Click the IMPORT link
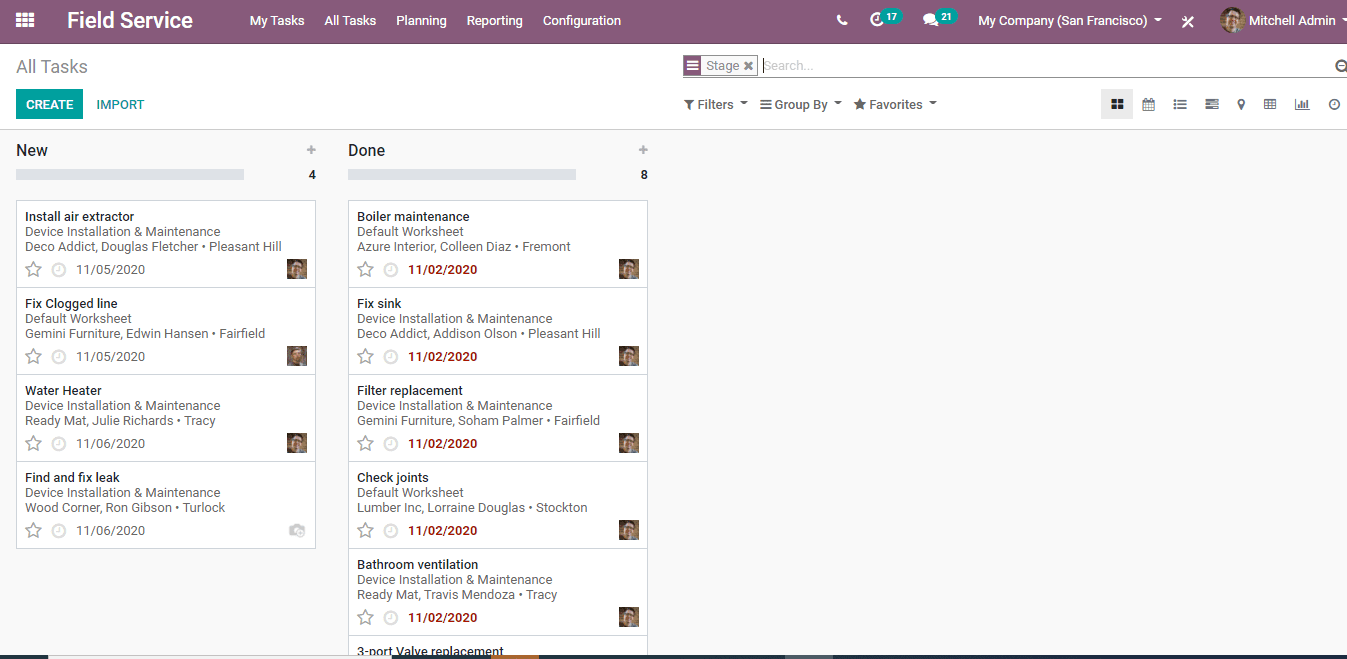1347x659 pixels. pos(120,104)
